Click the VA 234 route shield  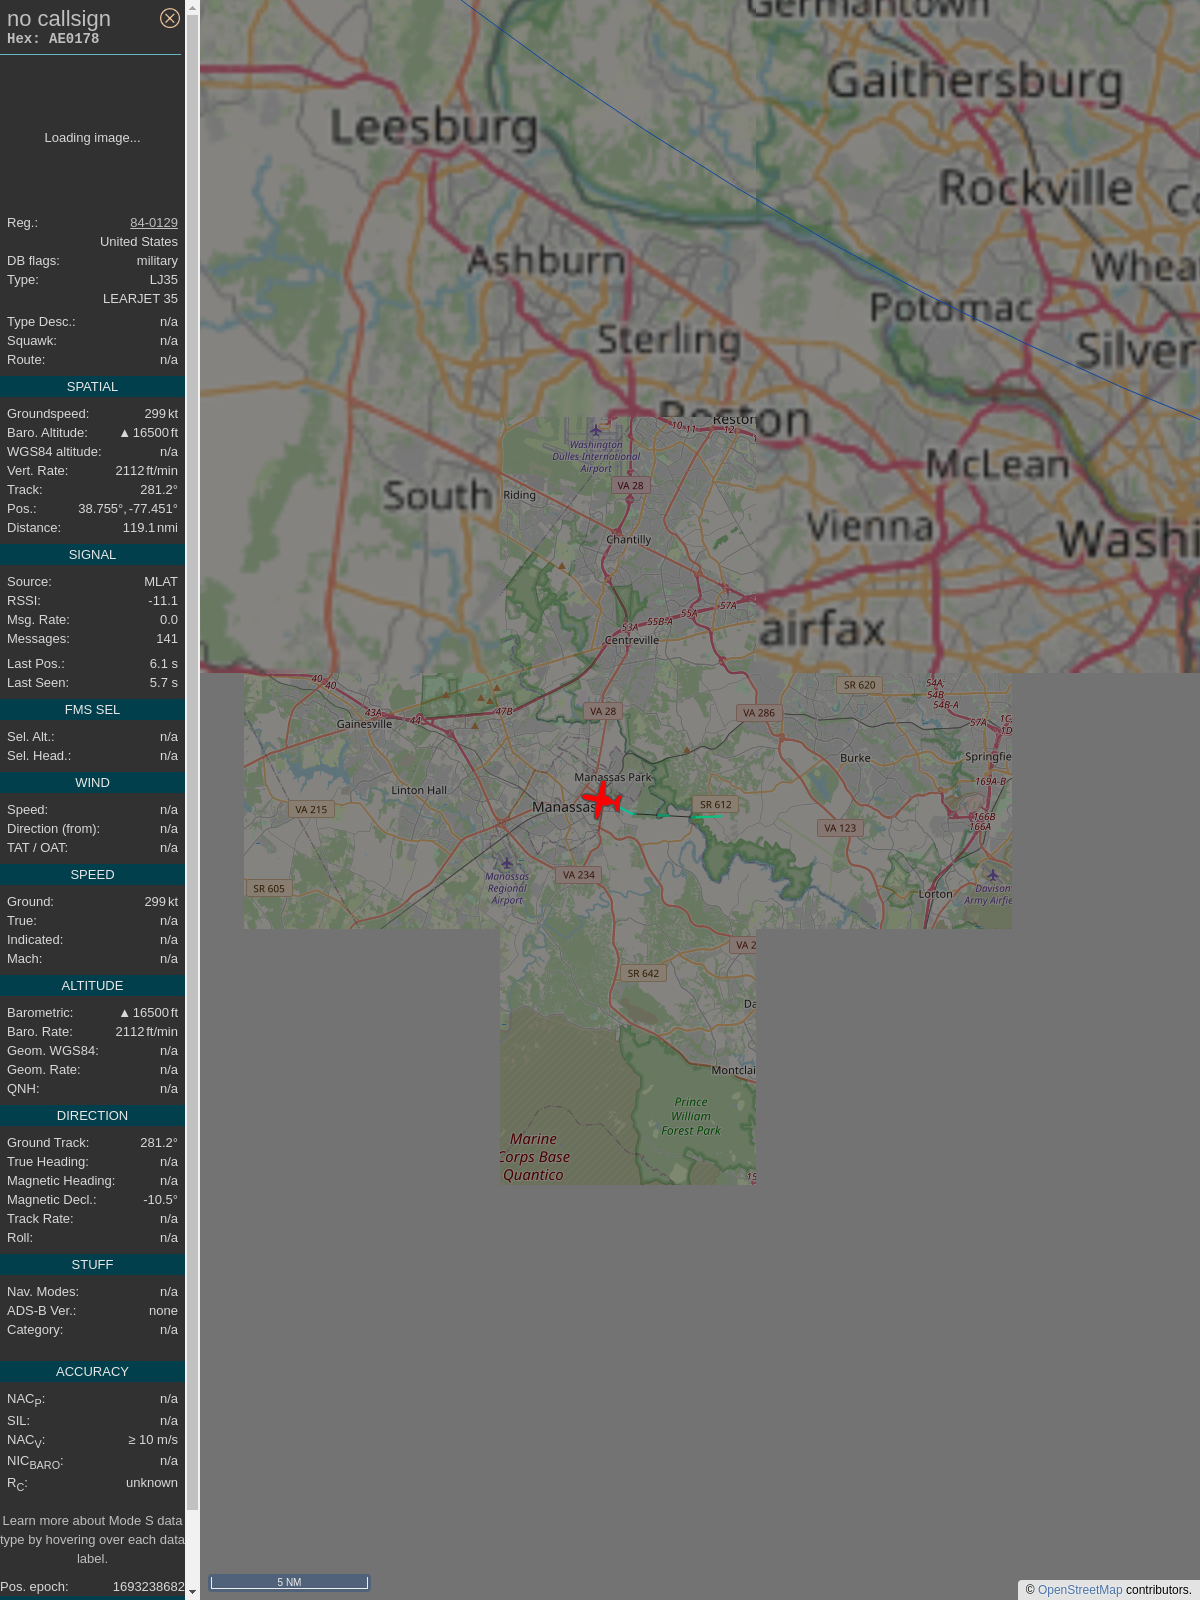[578, 875]
